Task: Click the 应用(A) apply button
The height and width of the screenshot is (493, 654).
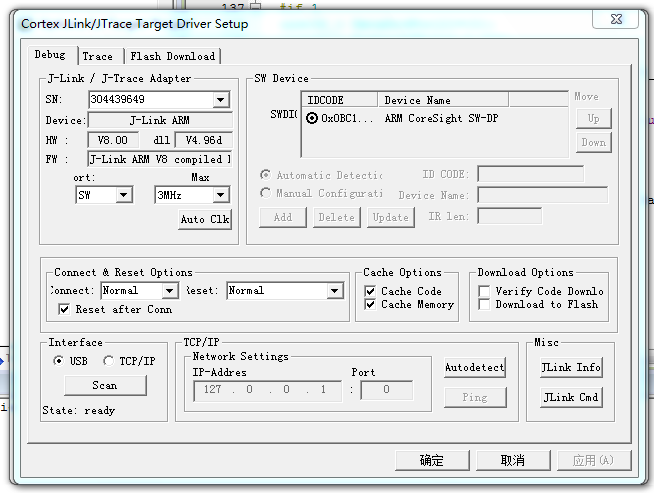Action: [x=594, y=460]
